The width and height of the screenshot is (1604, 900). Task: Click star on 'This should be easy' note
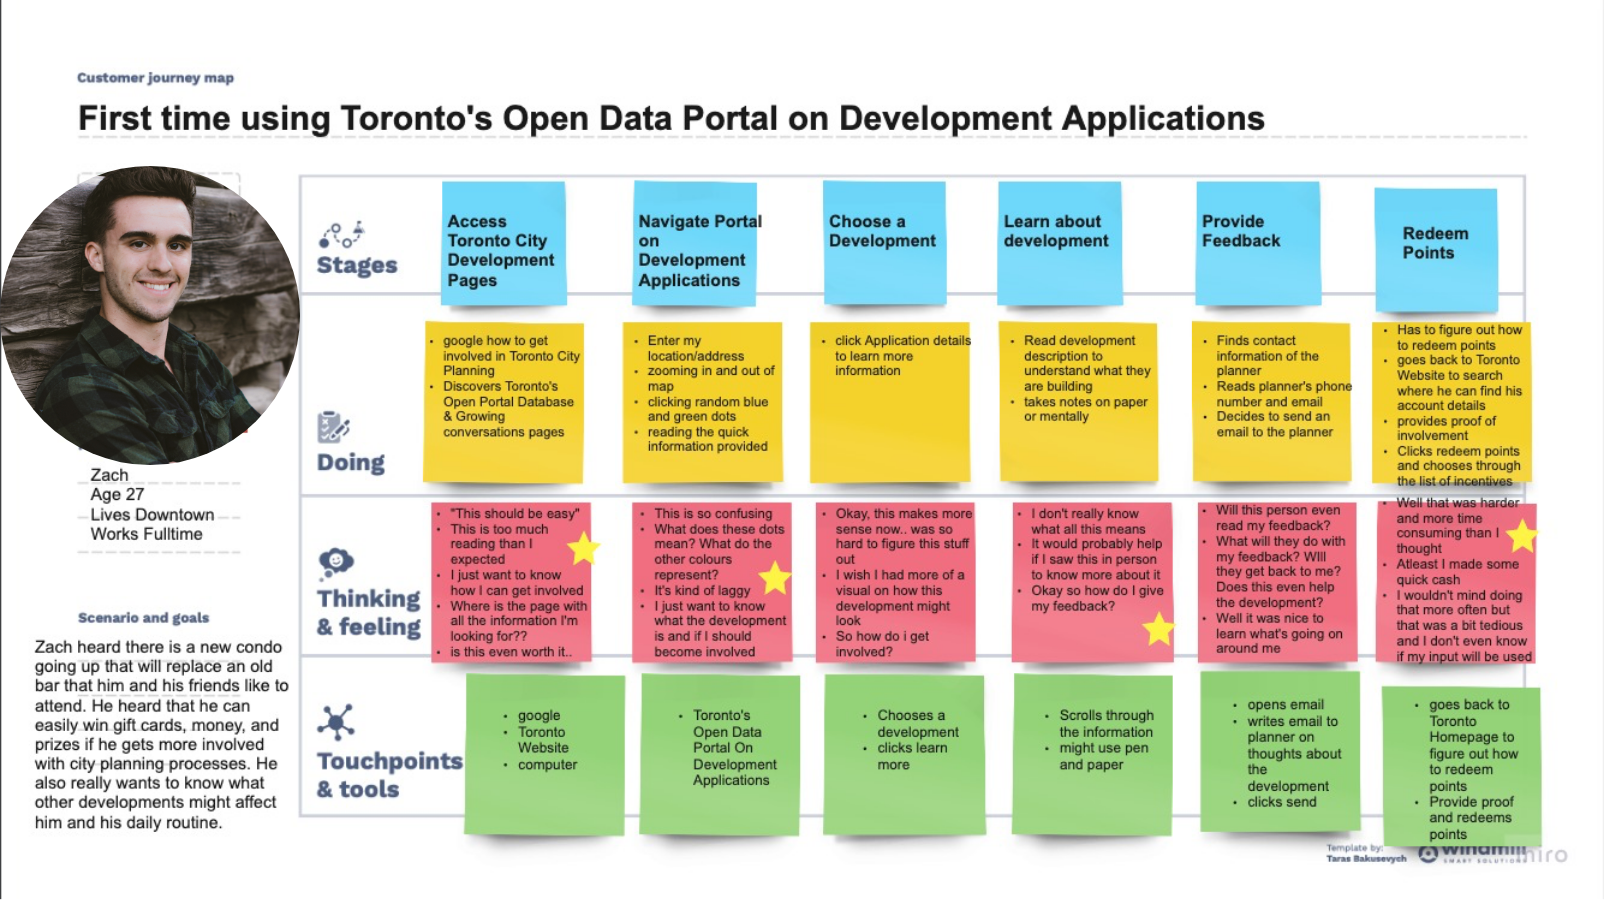[x=583, y=548]
